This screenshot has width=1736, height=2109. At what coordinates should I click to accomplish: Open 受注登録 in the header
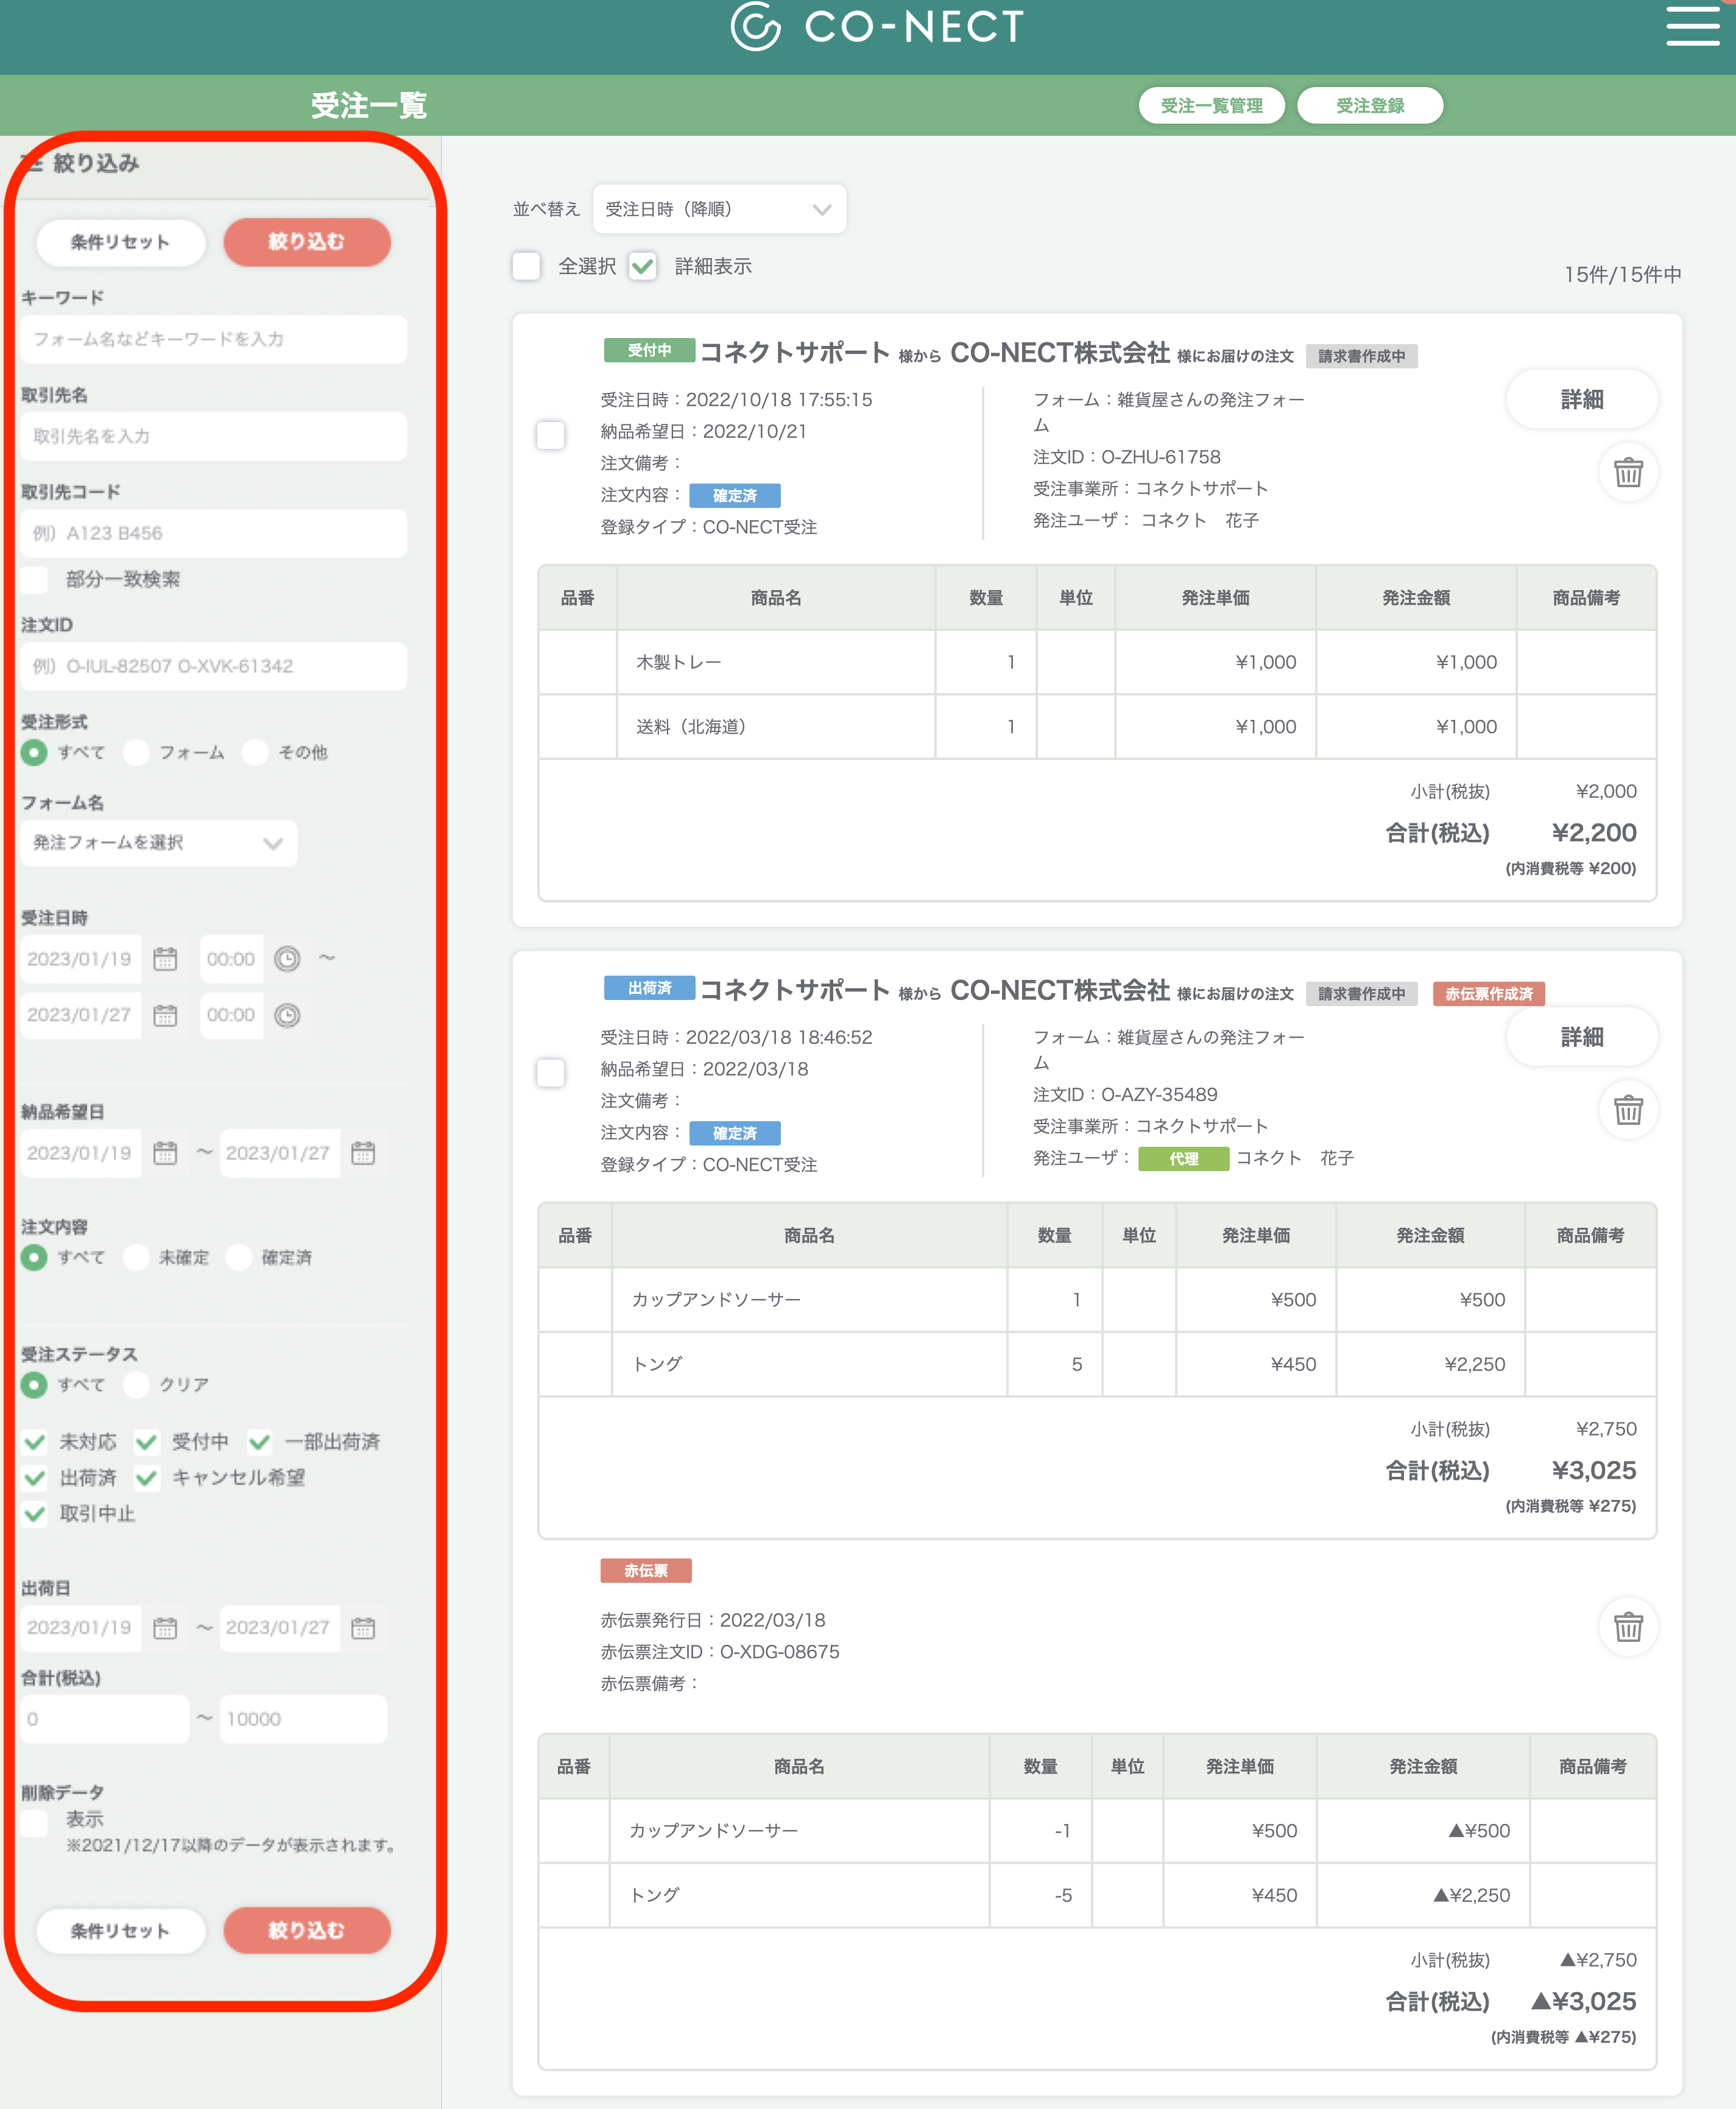coord(1370,106)
